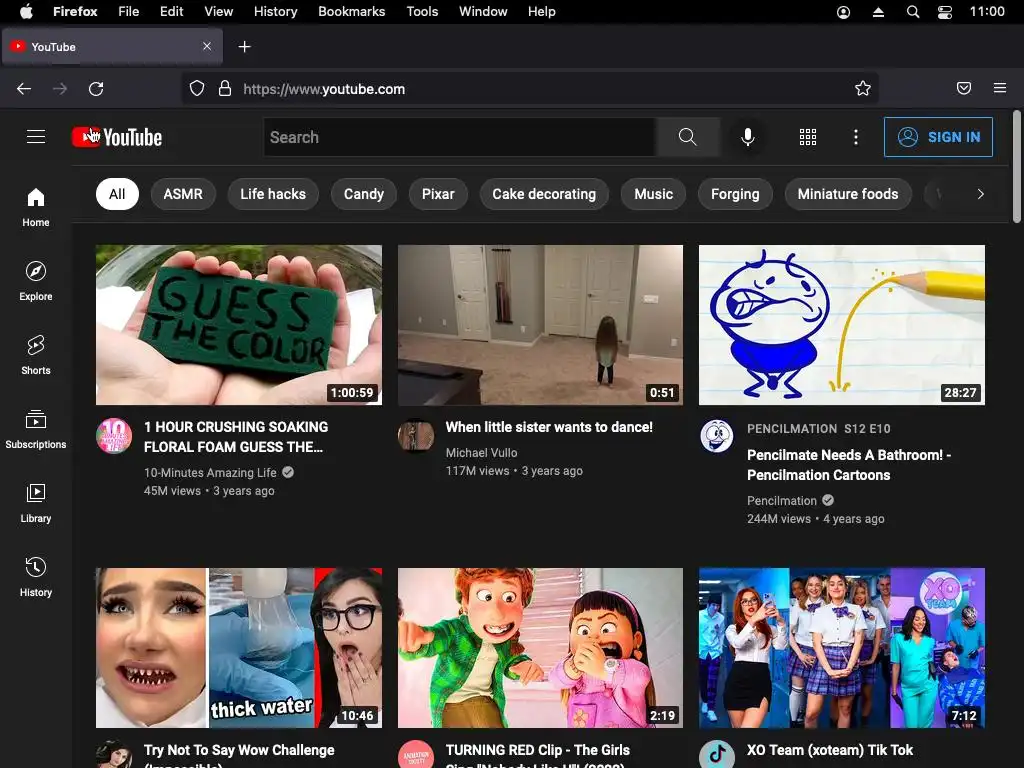Open the Michael Vullo channel name link
1024x768 pixels.
(481, 453)
